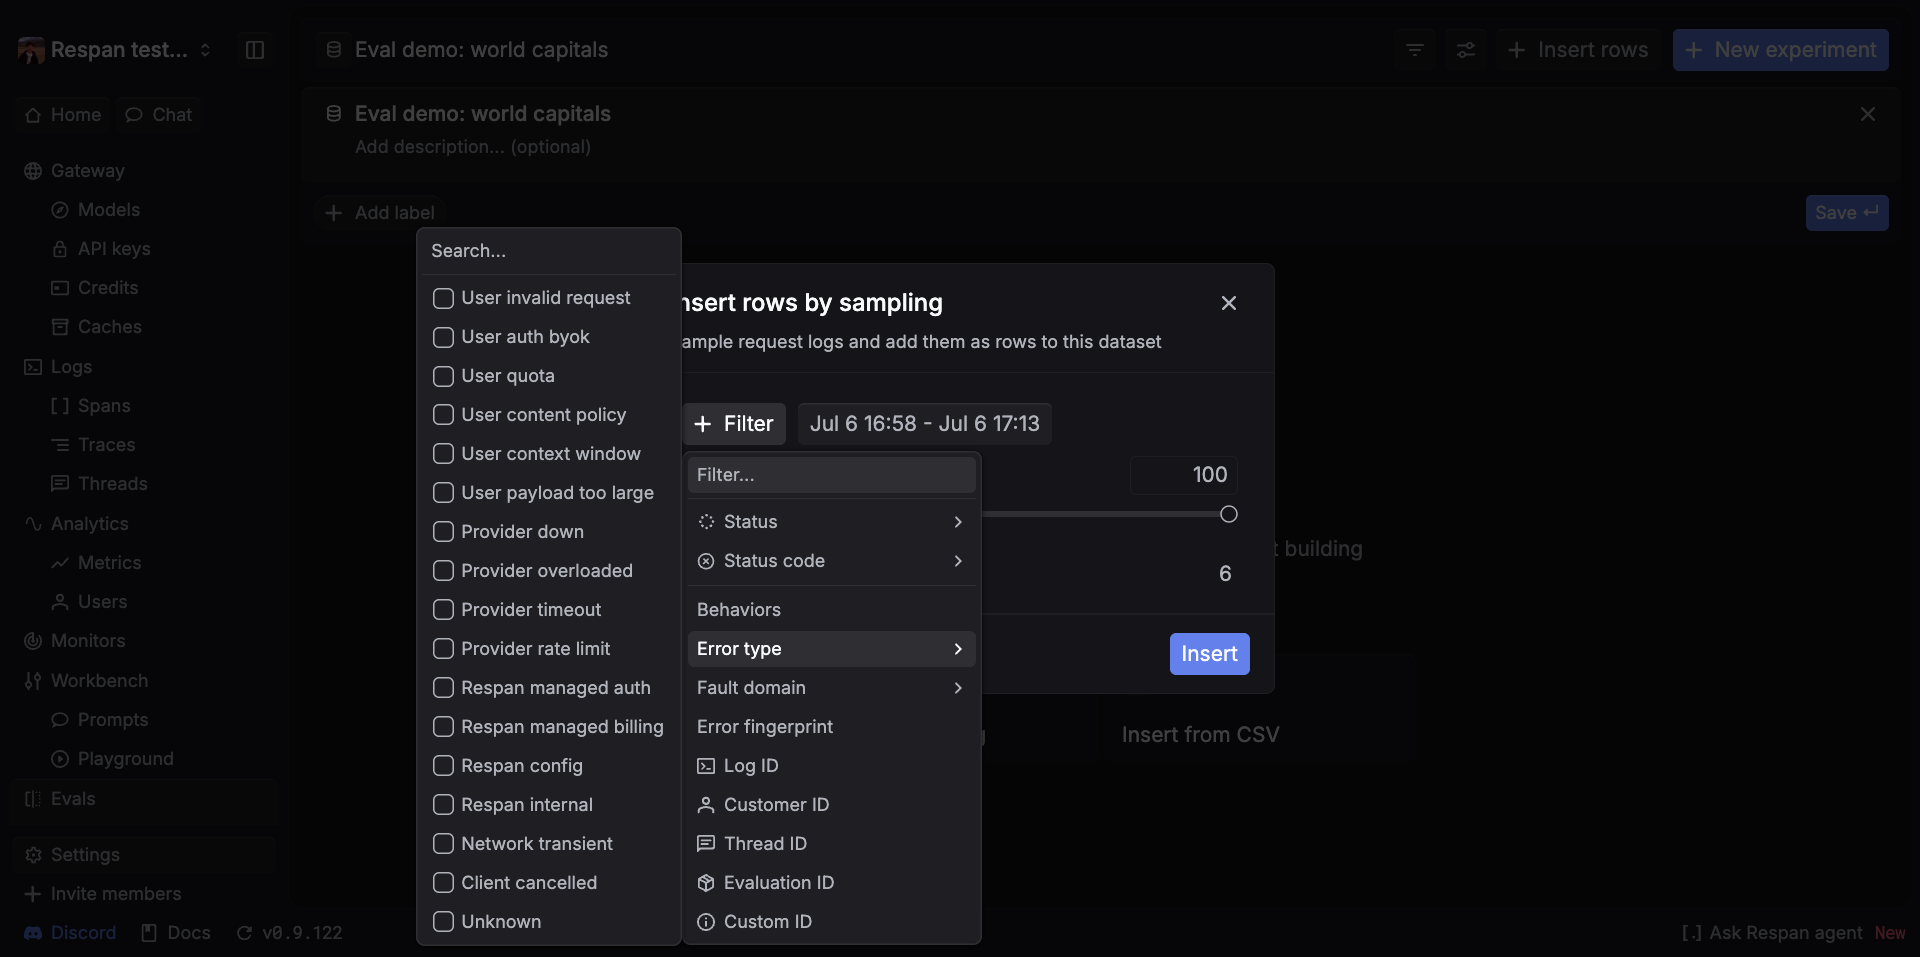Check User quota
Viewport: 1920px width, 957px height.
tap(443, 376)
